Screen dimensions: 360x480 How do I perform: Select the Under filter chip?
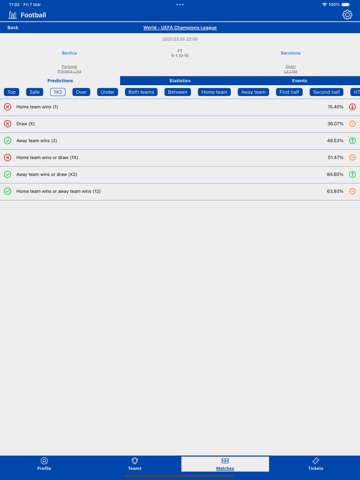[107, 92]
